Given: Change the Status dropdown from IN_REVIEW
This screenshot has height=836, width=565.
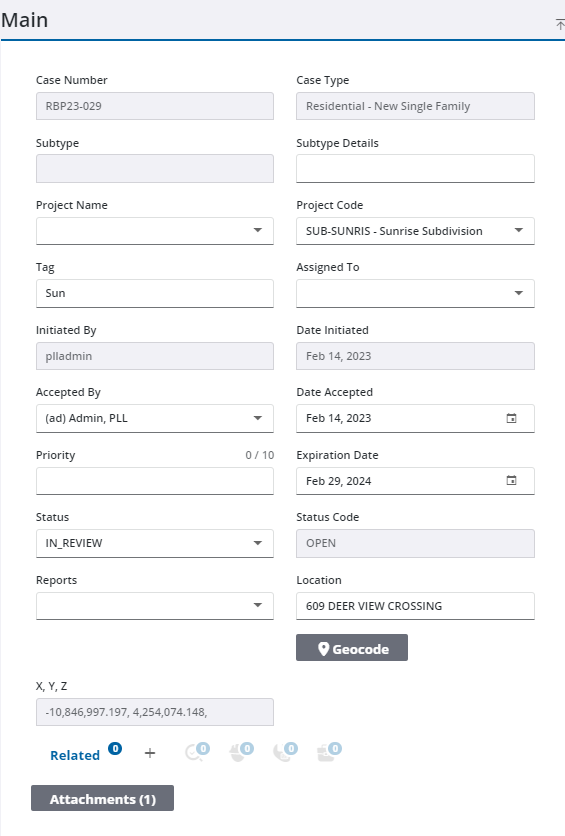Looking at the screenshot, I should tap(155, 543).
